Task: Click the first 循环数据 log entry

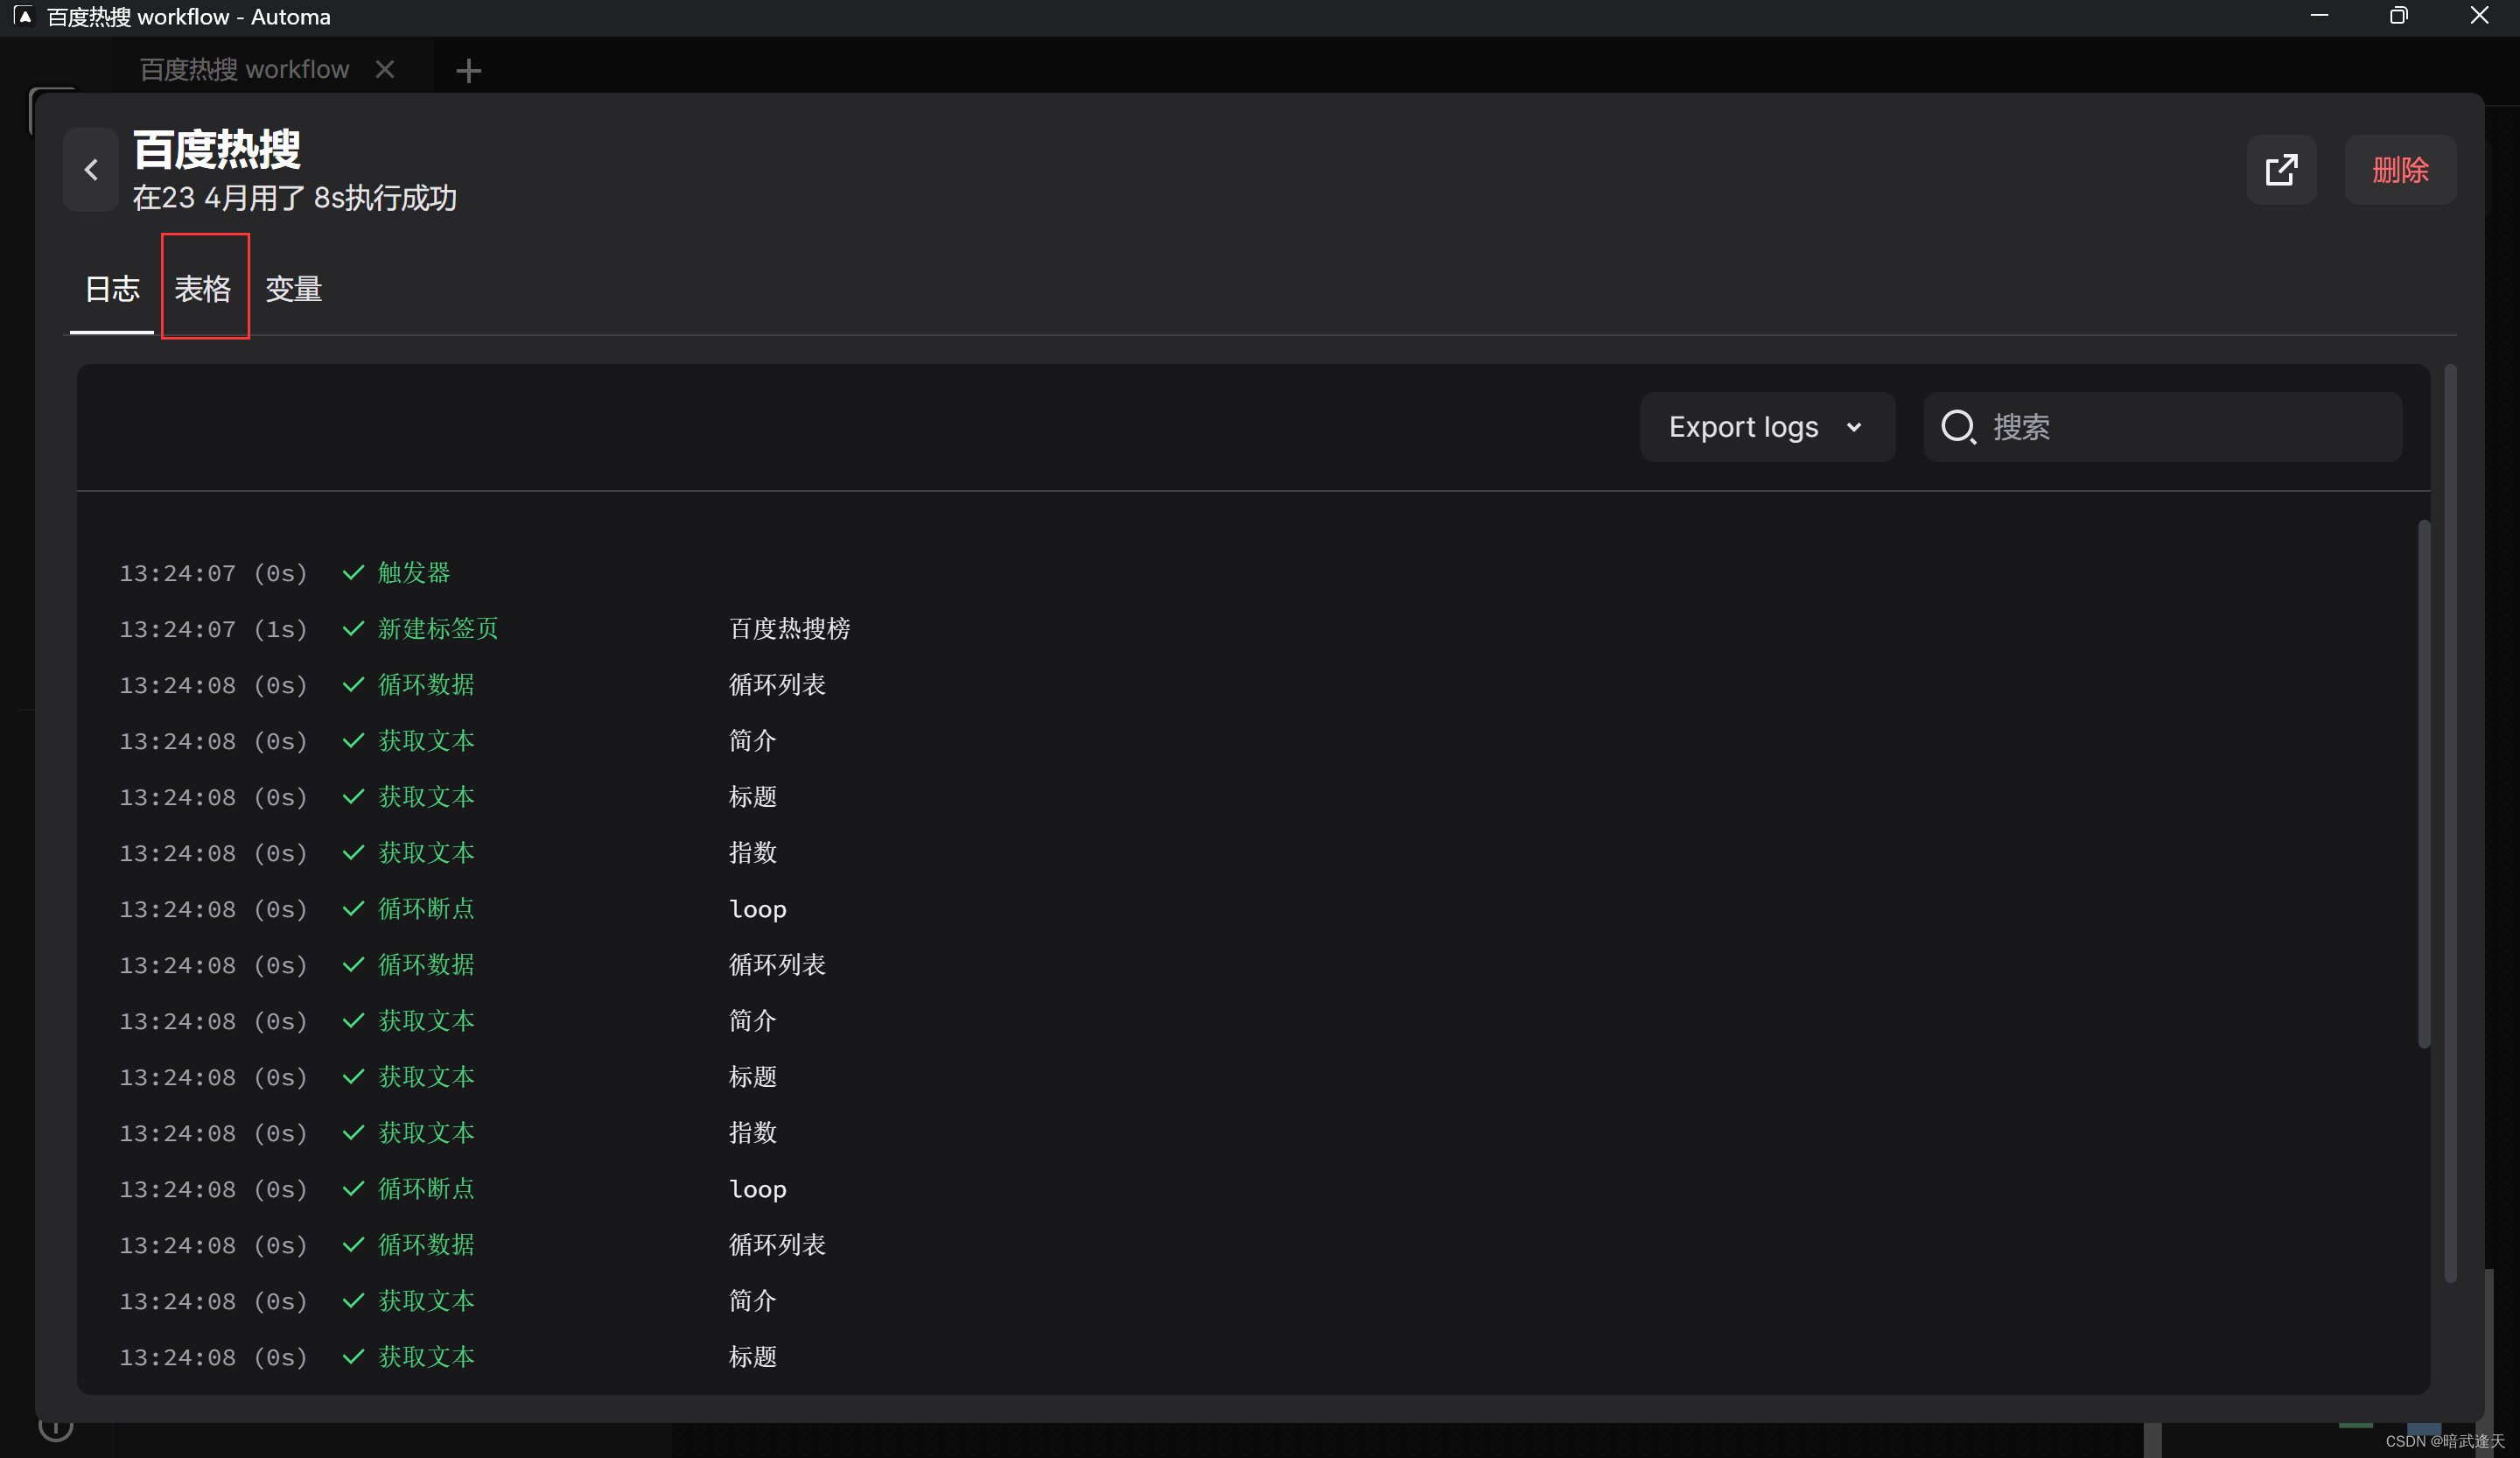Action: [x=426, y=684]
